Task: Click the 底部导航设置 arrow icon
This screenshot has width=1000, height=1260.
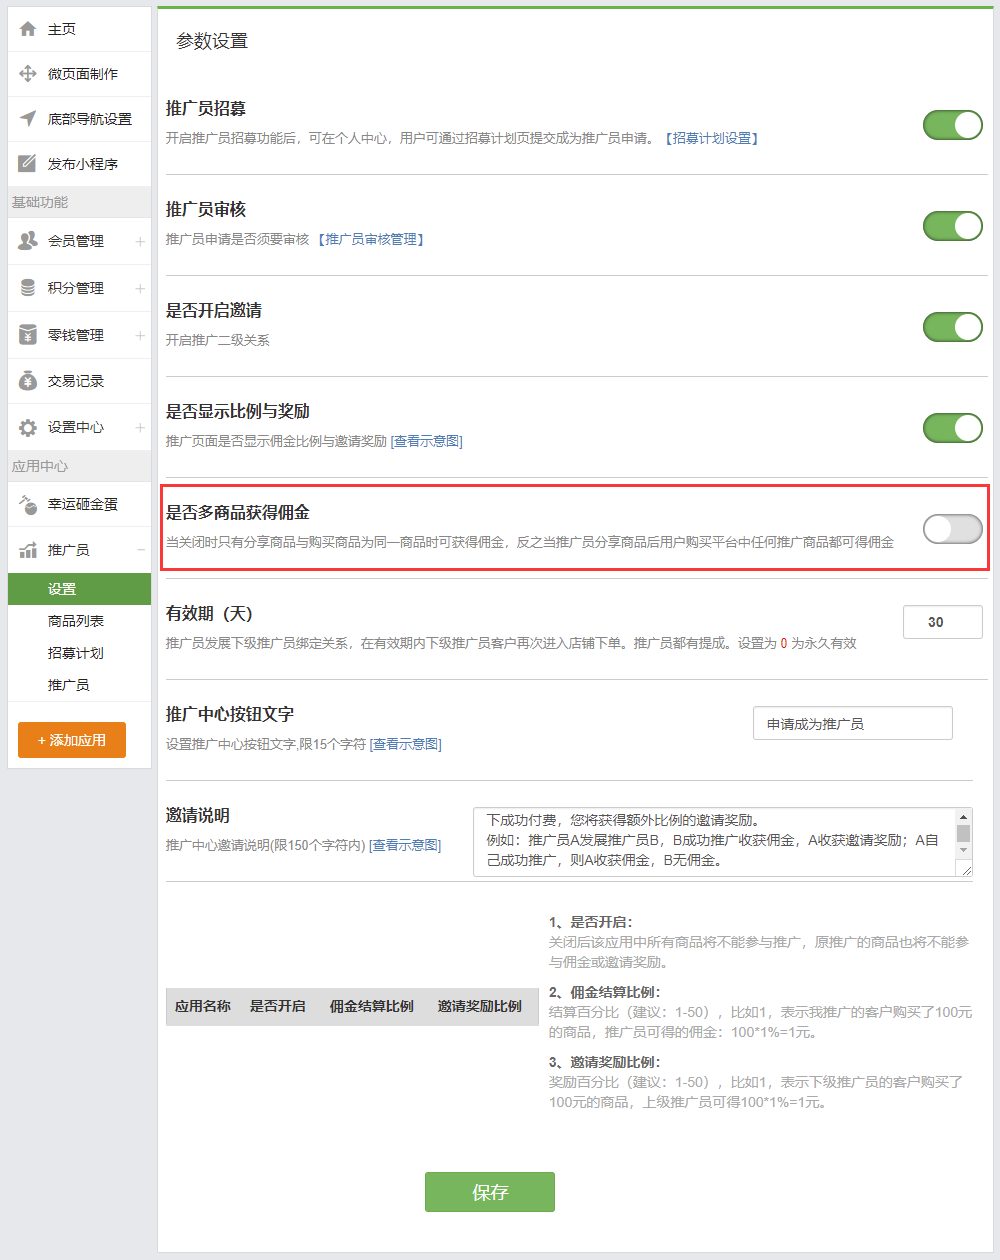Action: click(x=28, y=119)
